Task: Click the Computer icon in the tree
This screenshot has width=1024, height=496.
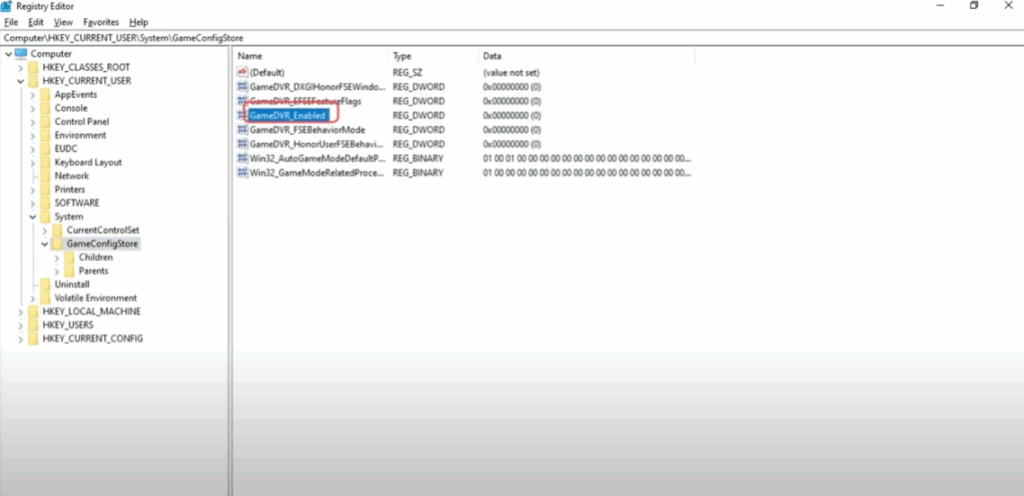Action: point(21,53)
